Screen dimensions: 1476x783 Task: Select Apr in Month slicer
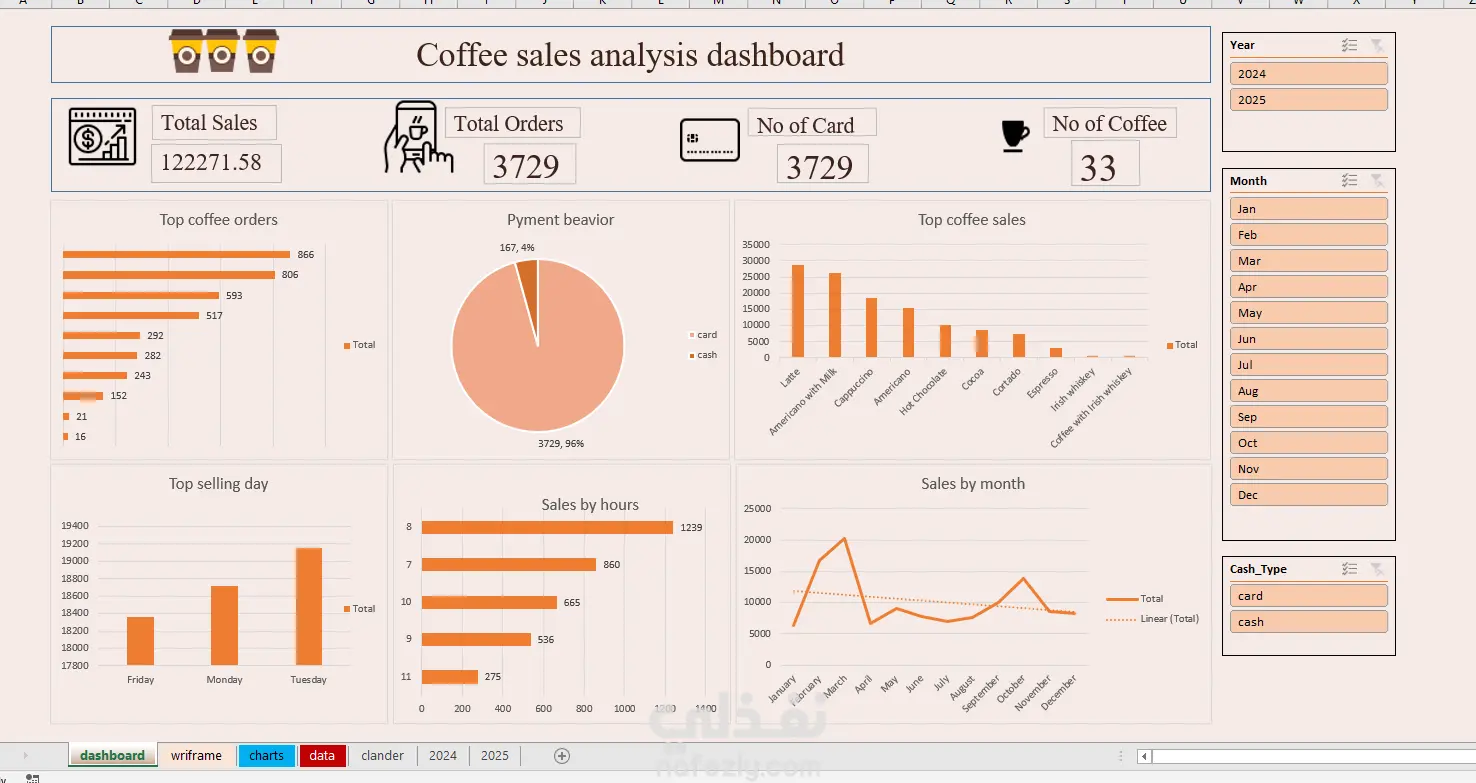click(1309, 287)
